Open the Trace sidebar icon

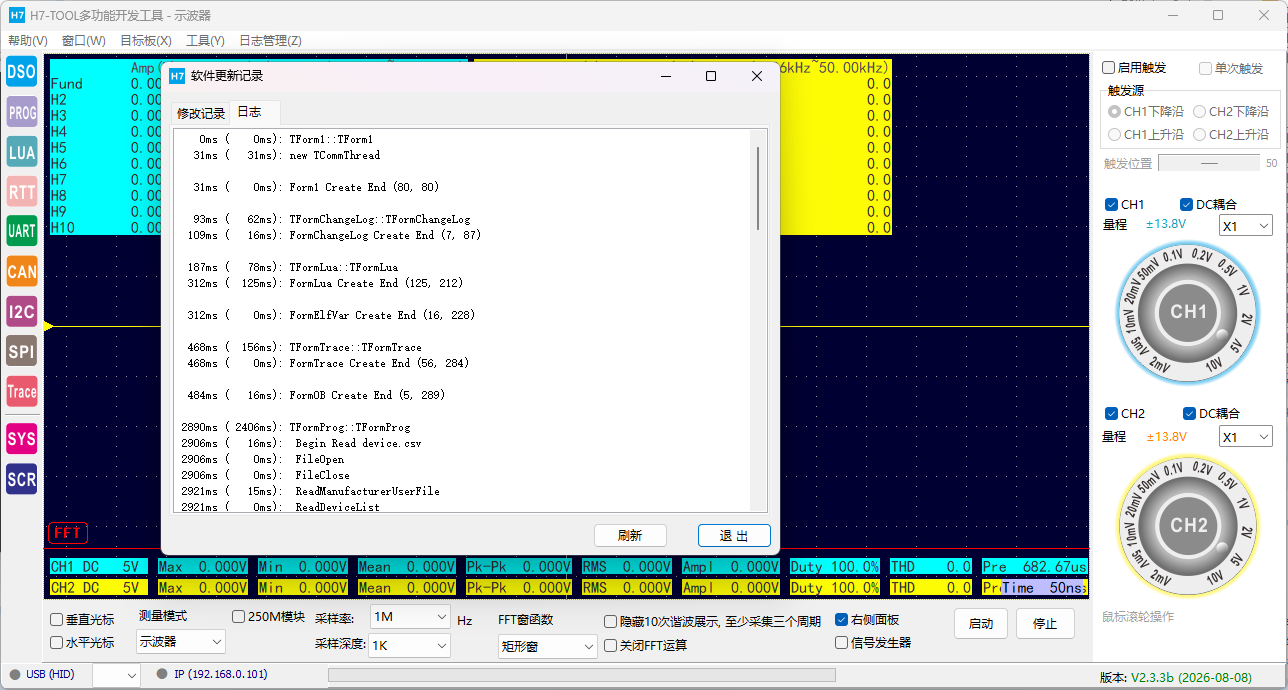click(x=21, y=391)
